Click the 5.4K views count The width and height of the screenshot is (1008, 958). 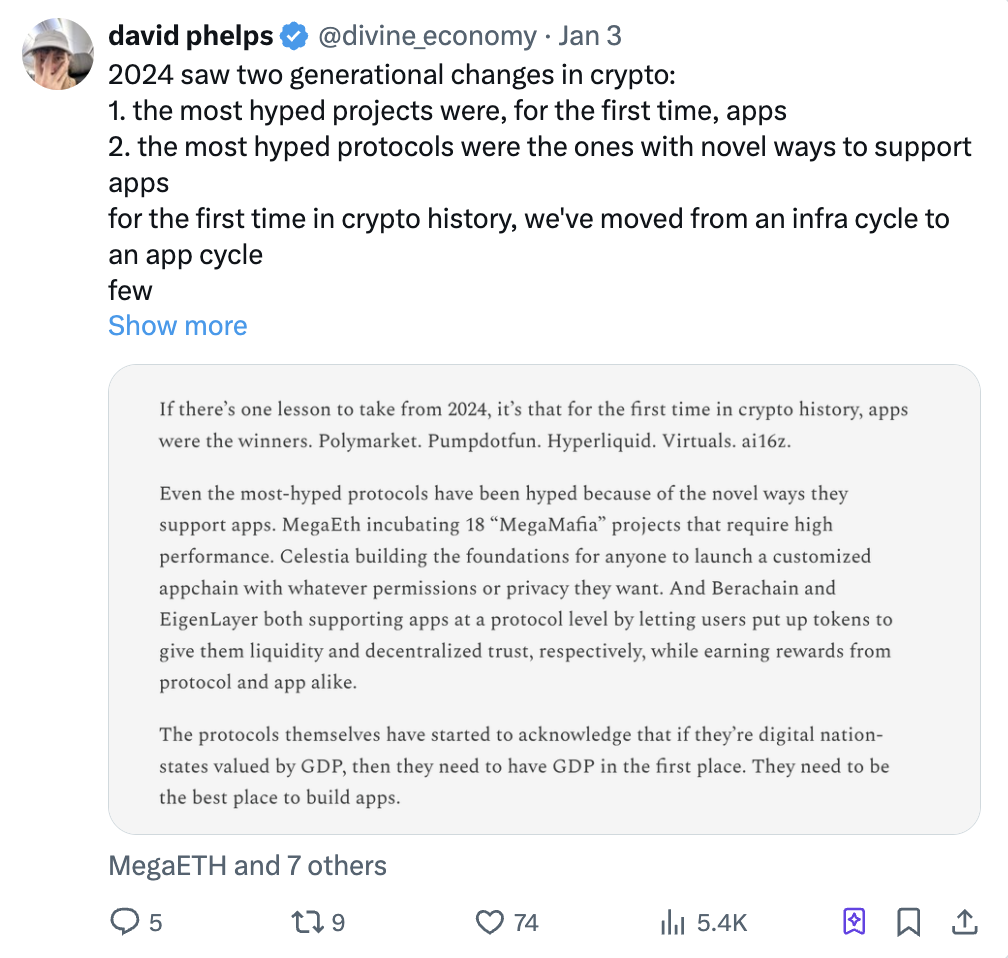[722, 922]
